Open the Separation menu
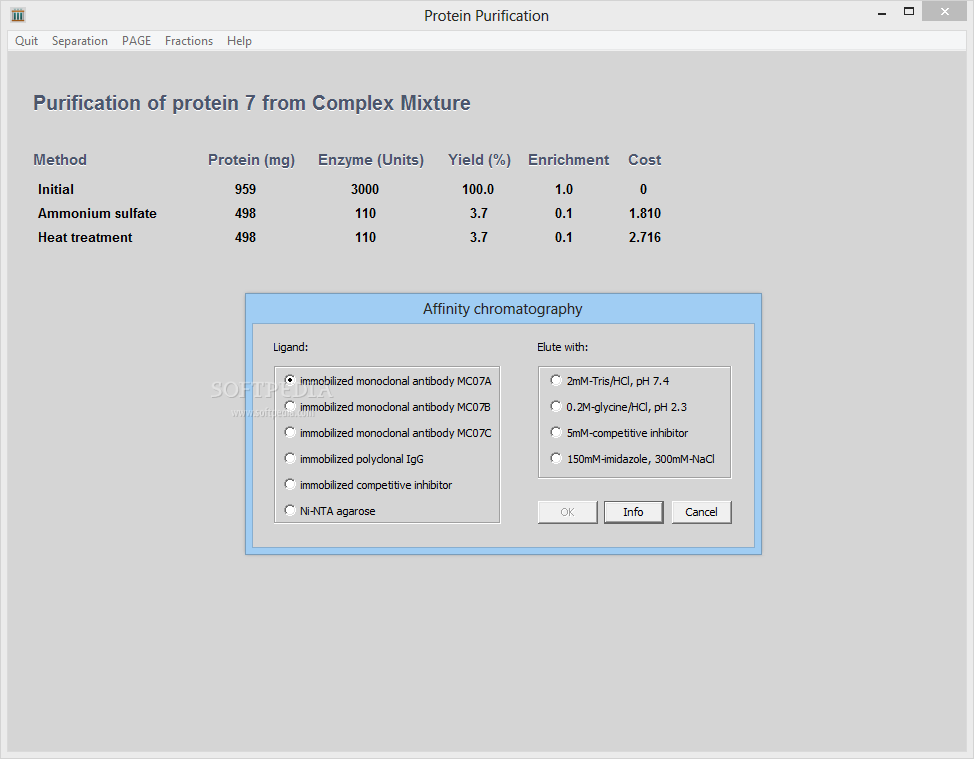The height and width of the screenshot is (759, 974). [80, 41]
